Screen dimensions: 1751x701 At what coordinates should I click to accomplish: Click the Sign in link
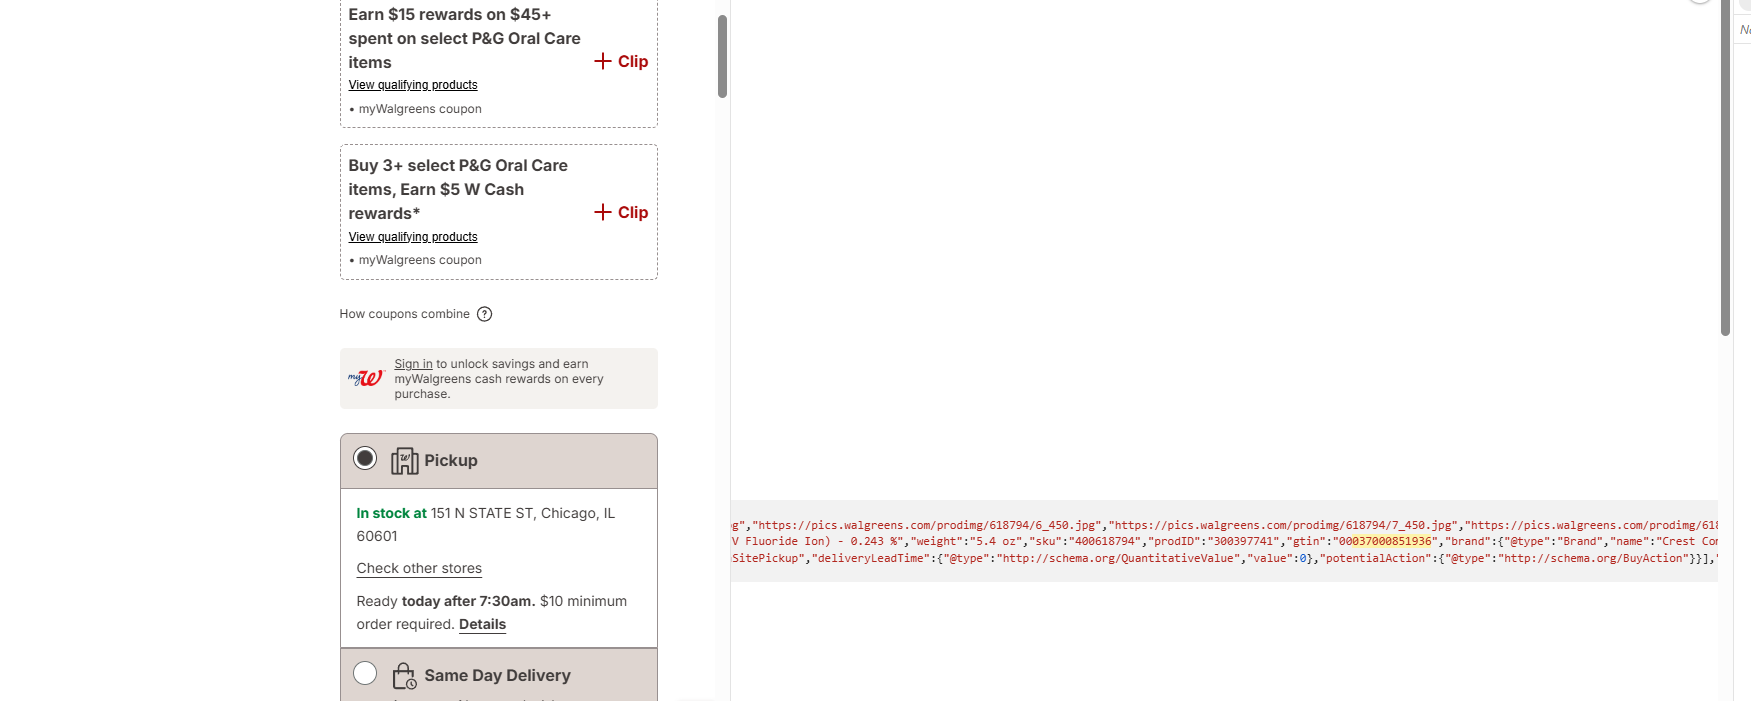[413, 364]
